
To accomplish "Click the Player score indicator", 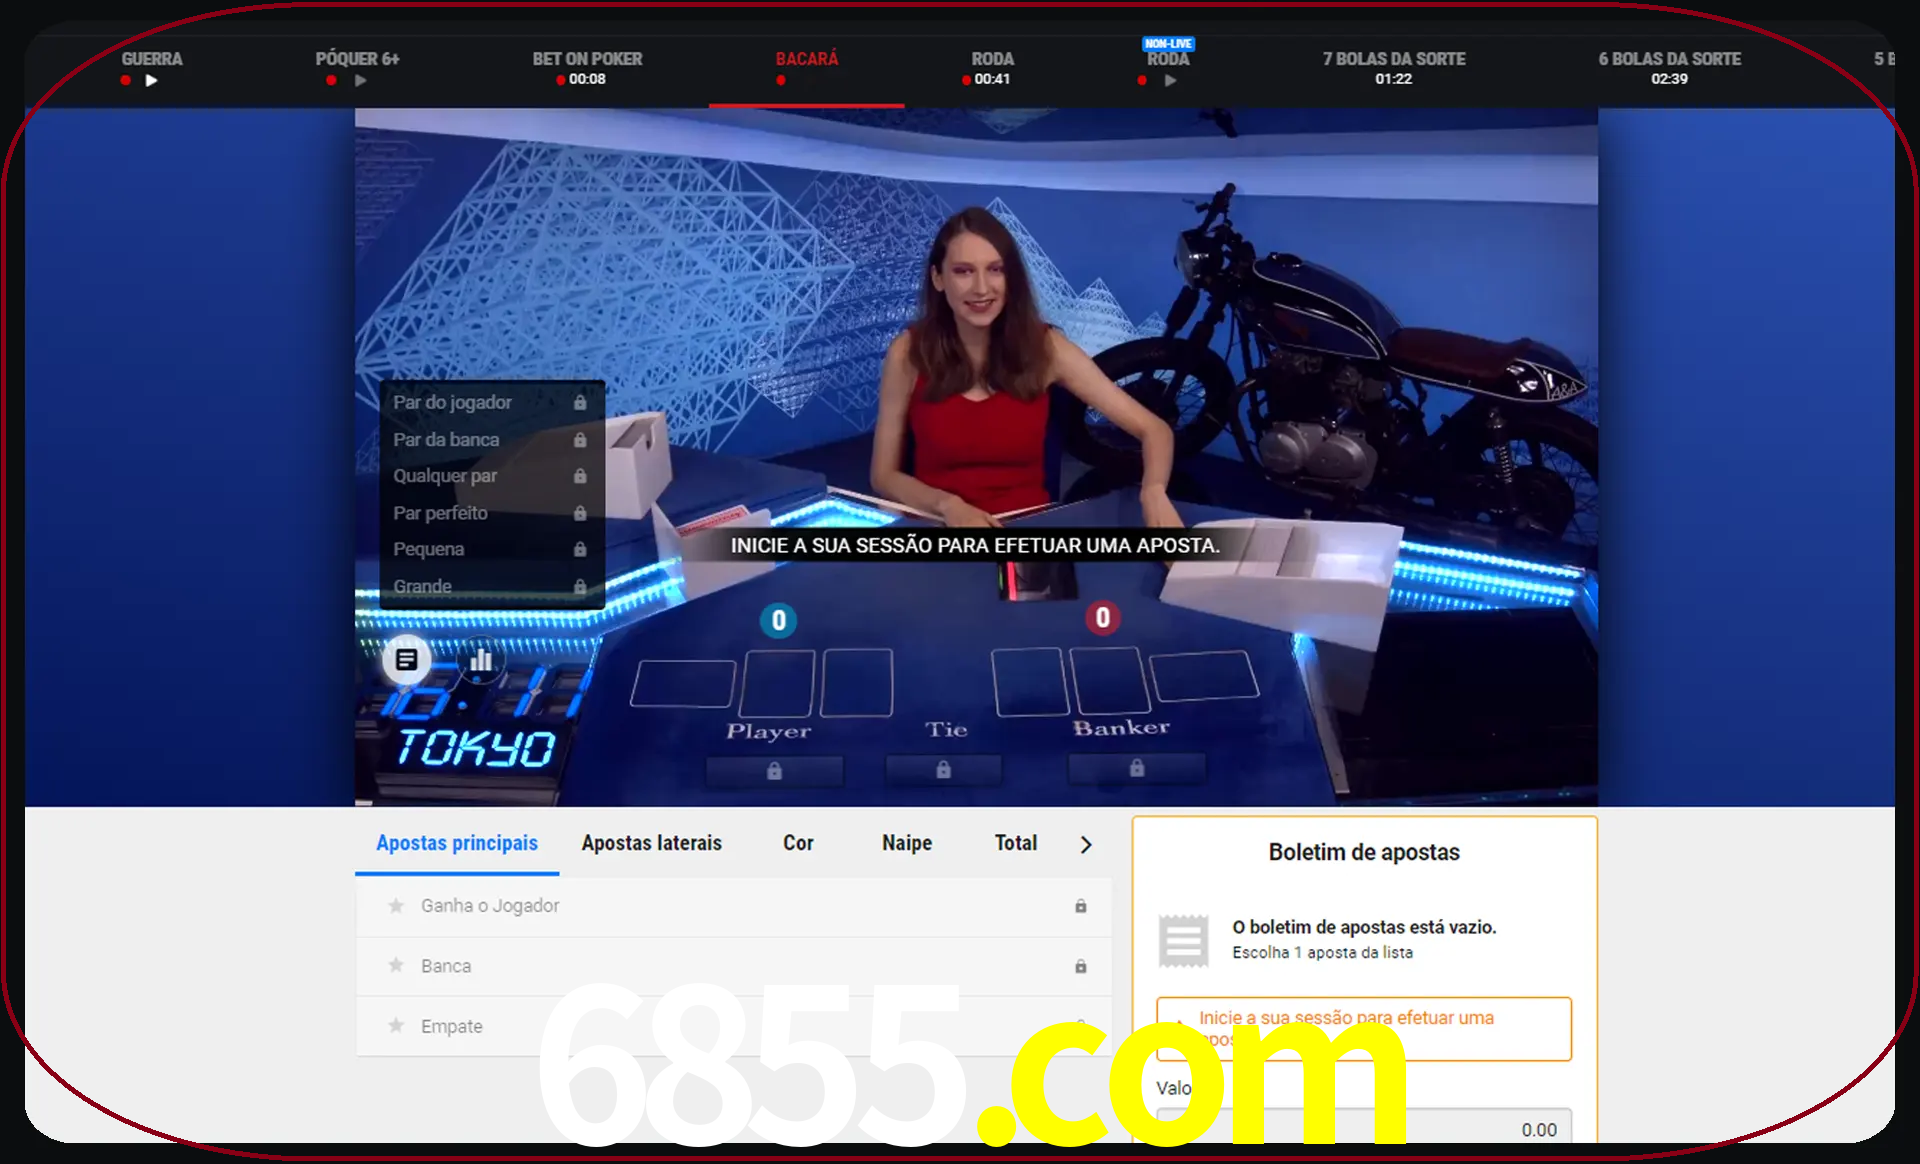I will [x=779, y=621].
